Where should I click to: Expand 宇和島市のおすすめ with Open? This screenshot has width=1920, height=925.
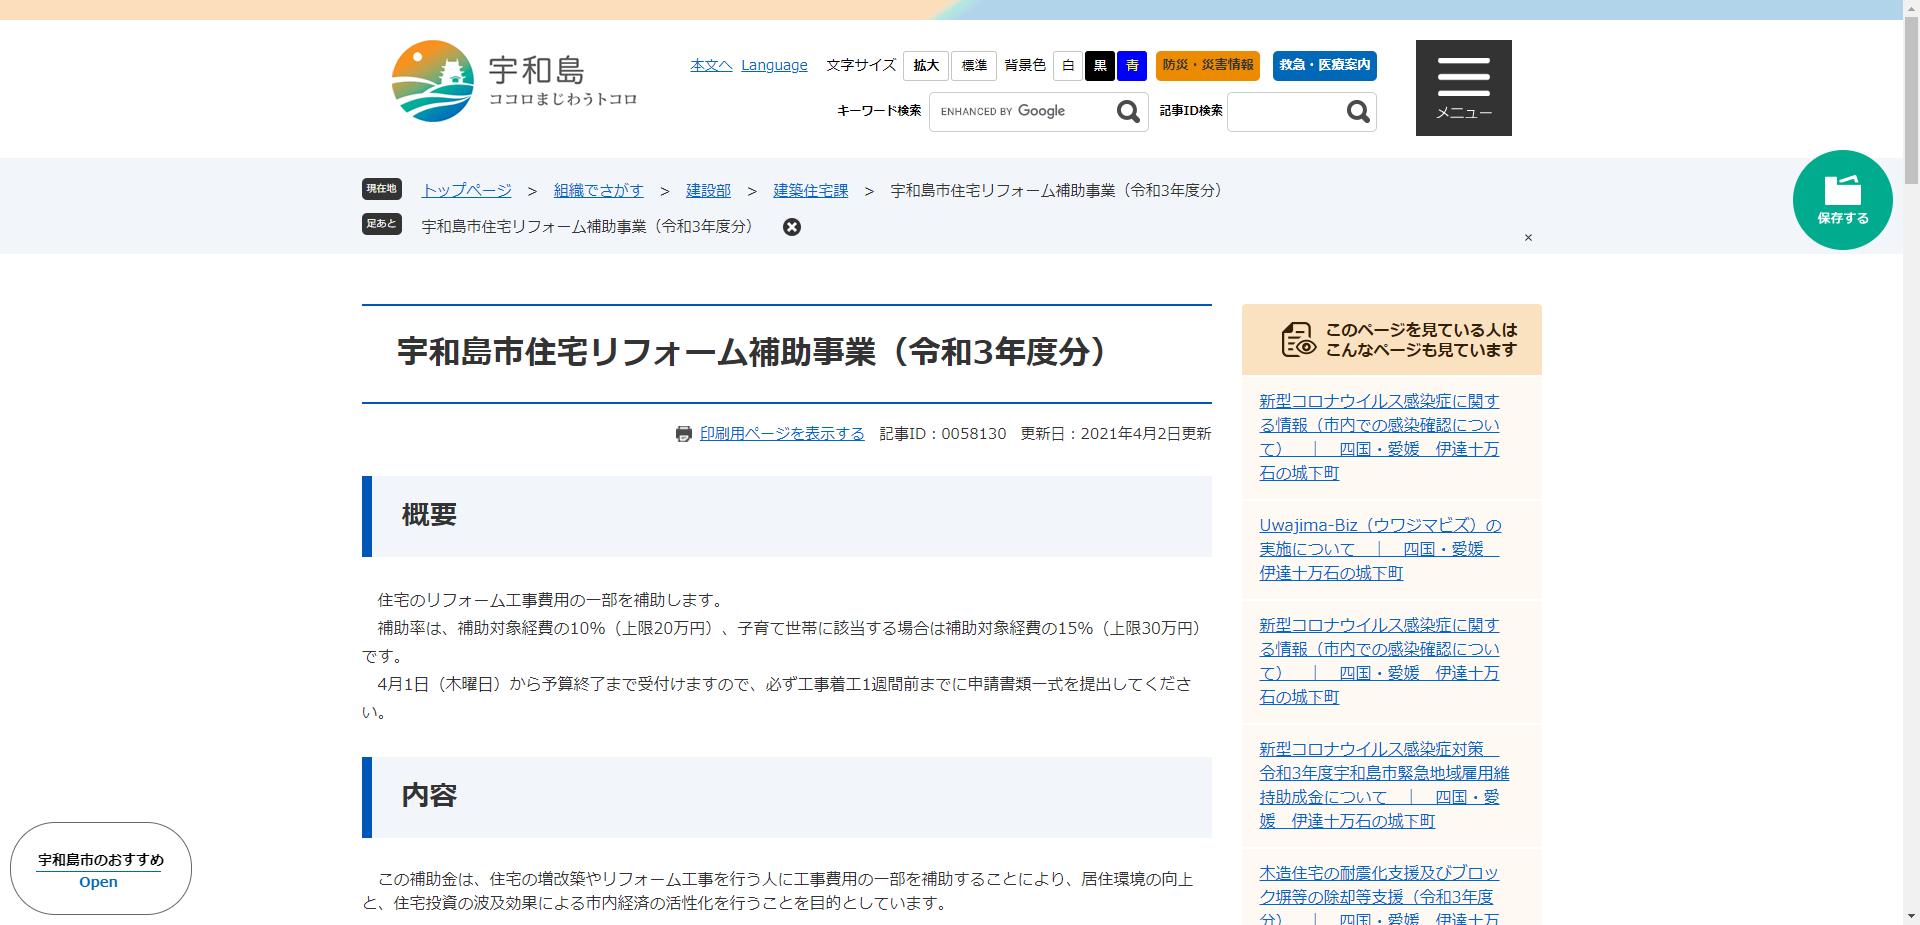point(97,882)
